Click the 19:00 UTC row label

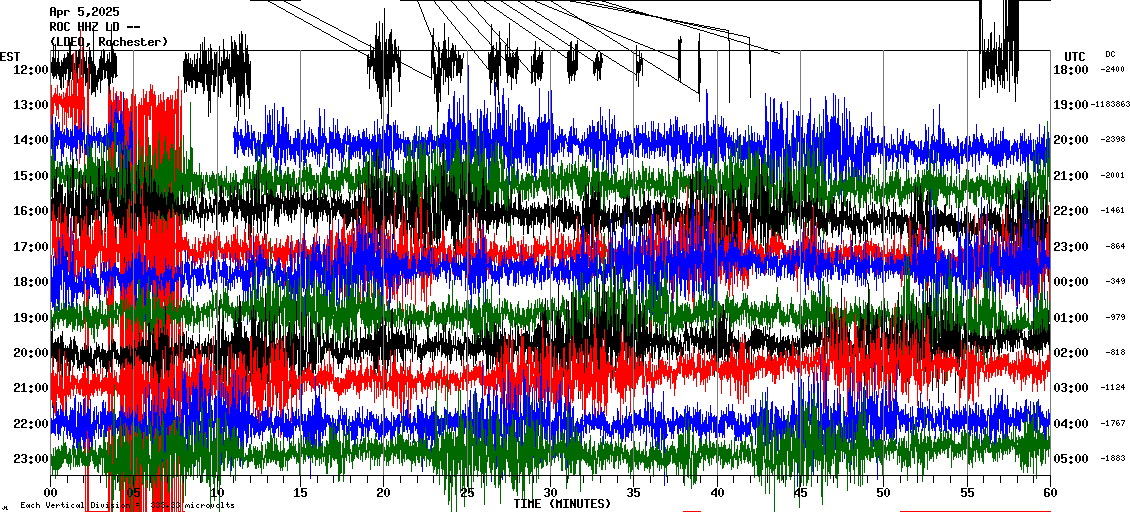coord(1070,105)
